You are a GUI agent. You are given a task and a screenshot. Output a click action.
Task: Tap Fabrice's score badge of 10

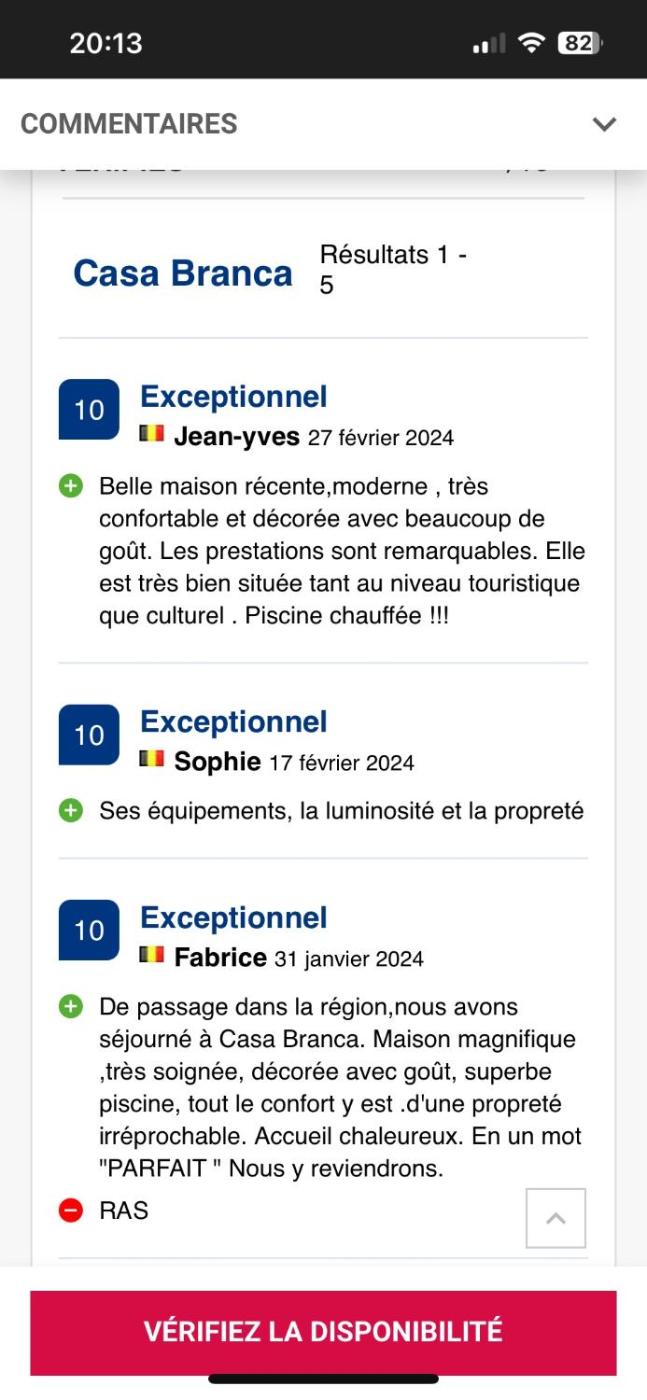(x=89, y=930)
